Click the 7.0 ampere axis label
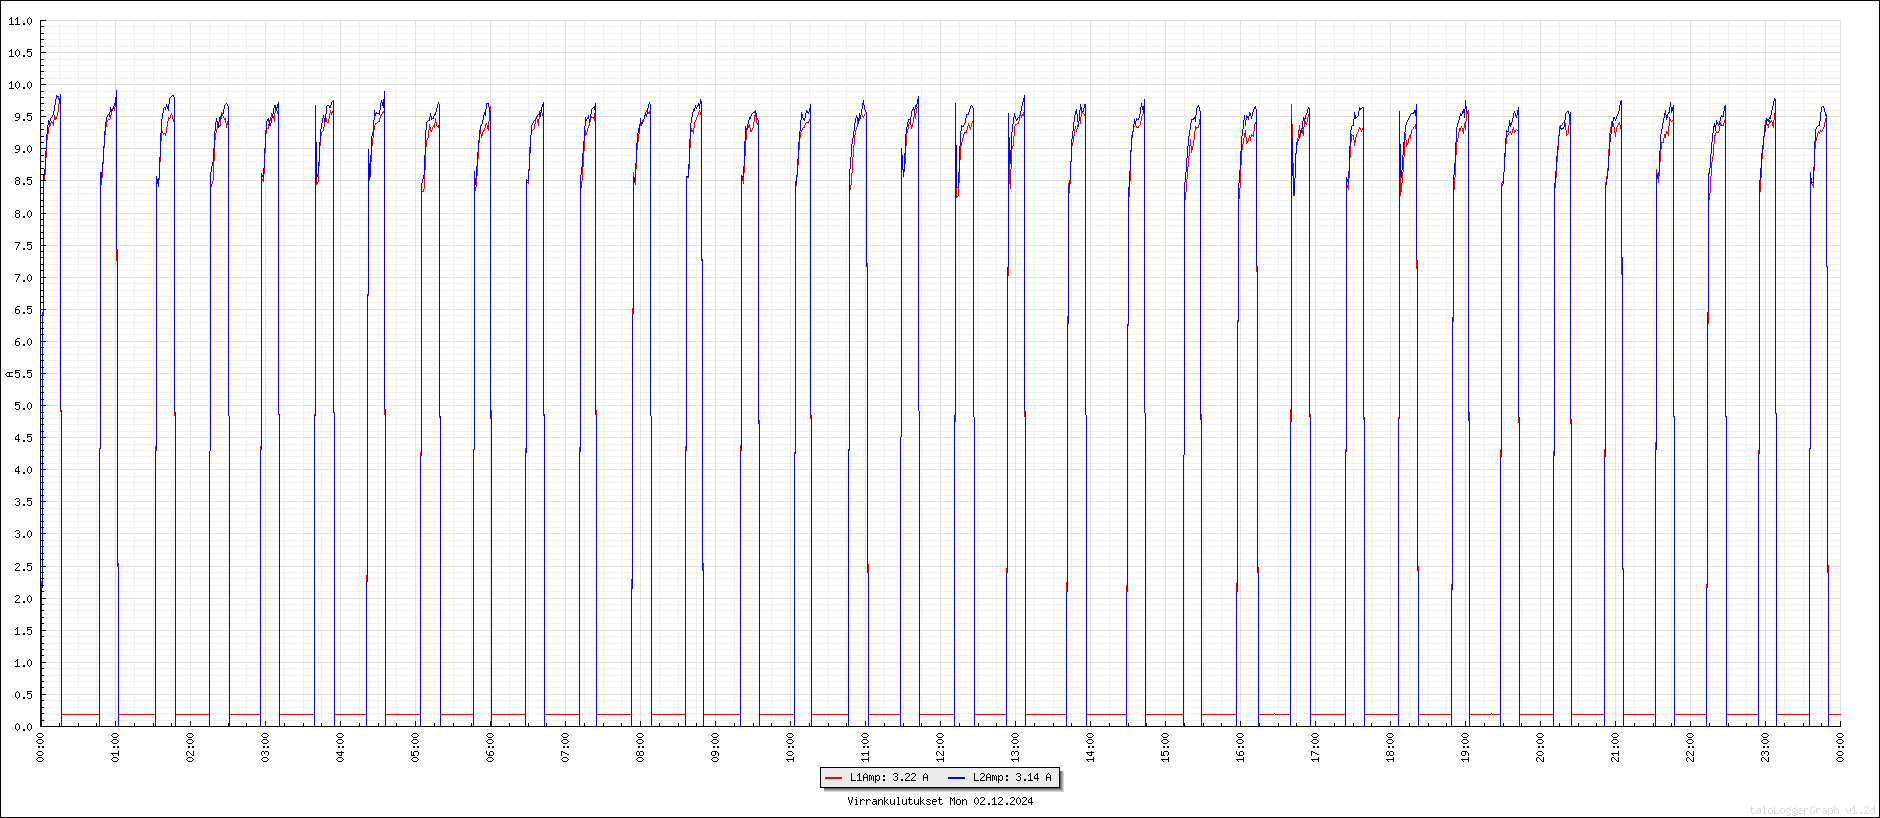The height and width of the screenshot is (818, 1880). click(23, 278)
